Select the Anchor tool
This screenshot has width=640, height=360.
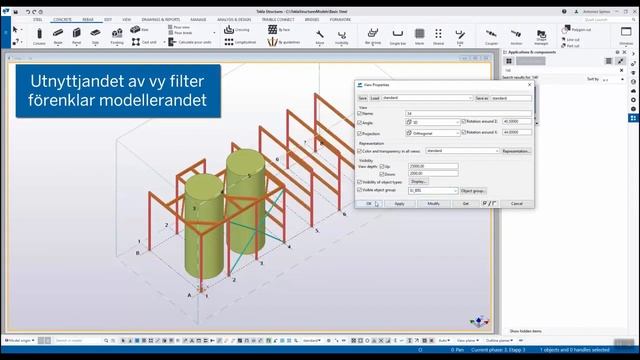pyautogui.click(x=516, y=37)
